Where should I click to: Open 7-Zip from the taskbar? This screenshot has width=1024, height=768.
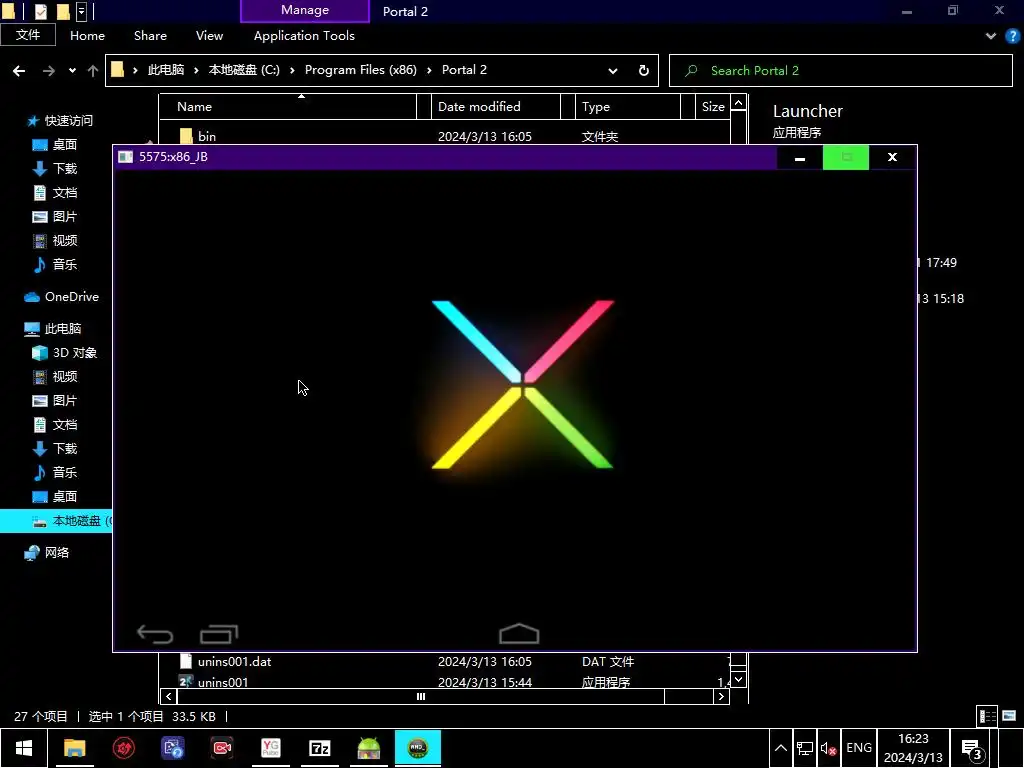click(x=319, y=748)
